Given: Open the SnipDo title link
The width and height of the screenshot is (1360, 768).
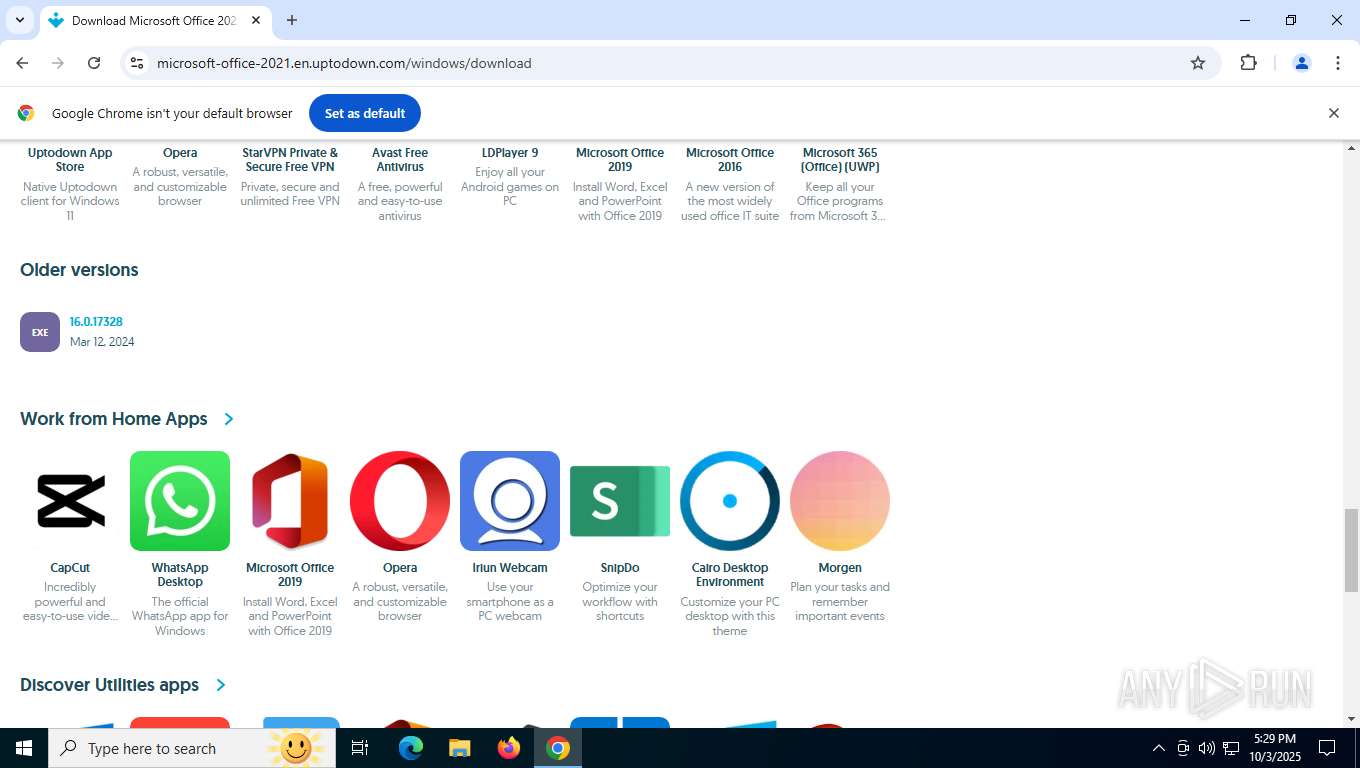Looking at the screenshot, I should pos(620,568).
